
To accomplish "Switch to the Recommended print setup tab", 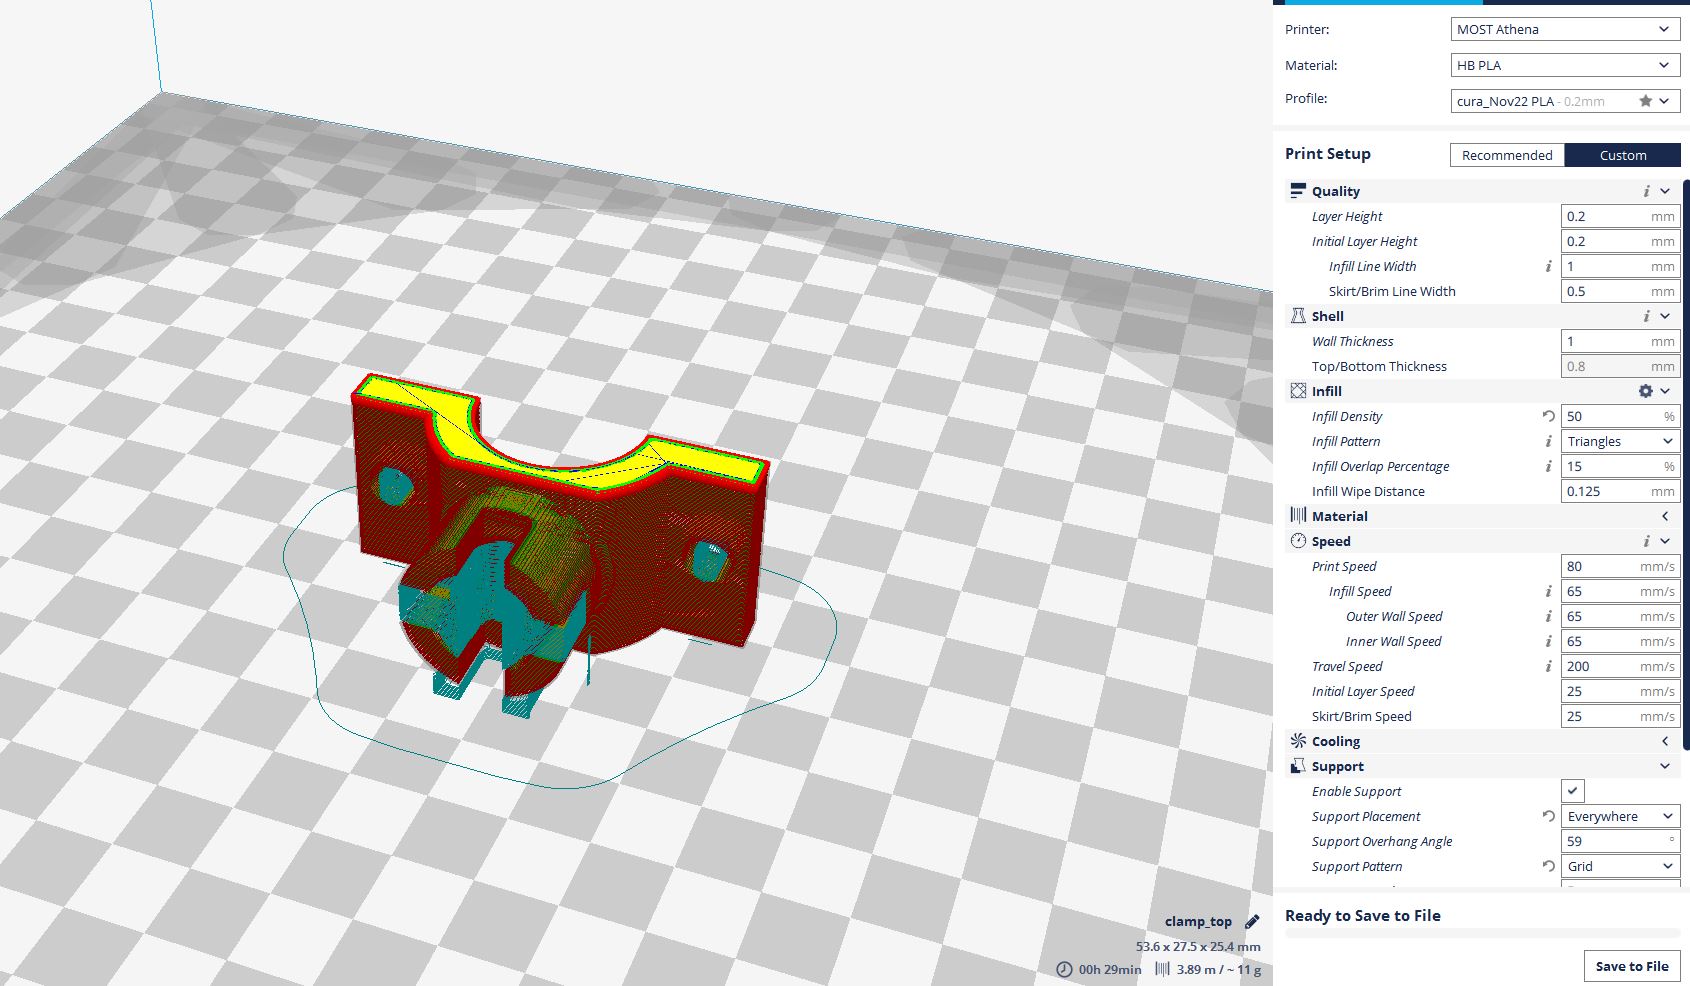I will coord(1507,155).
